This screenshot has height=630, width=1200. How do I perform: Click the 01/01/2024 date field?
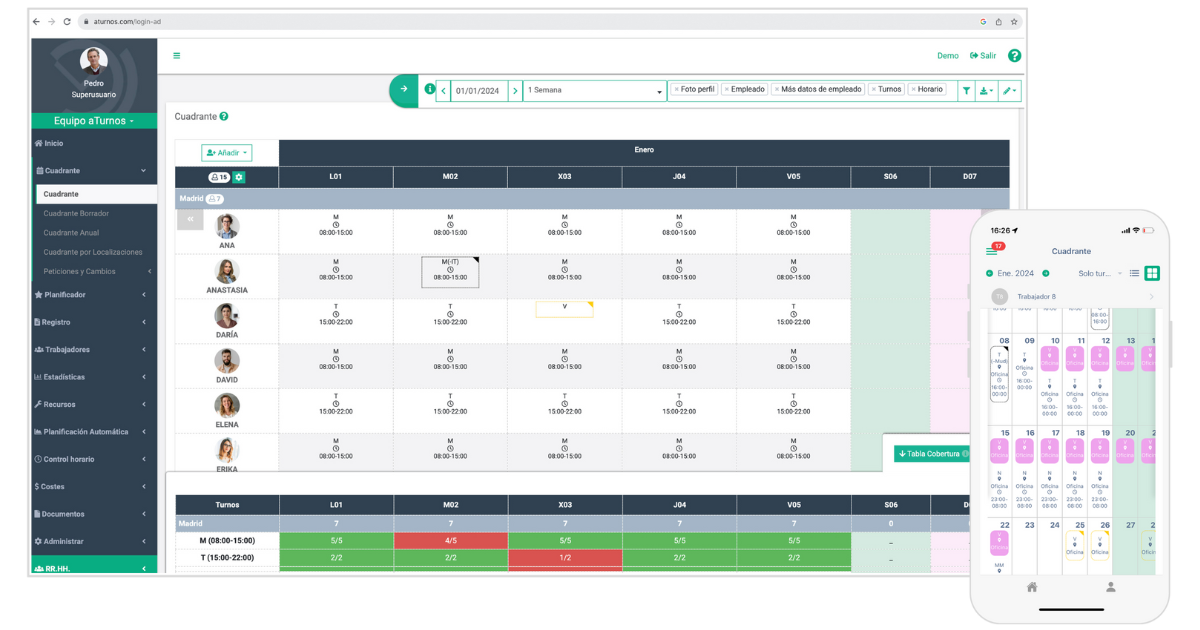pyautogui.click(x=478, y=90)
